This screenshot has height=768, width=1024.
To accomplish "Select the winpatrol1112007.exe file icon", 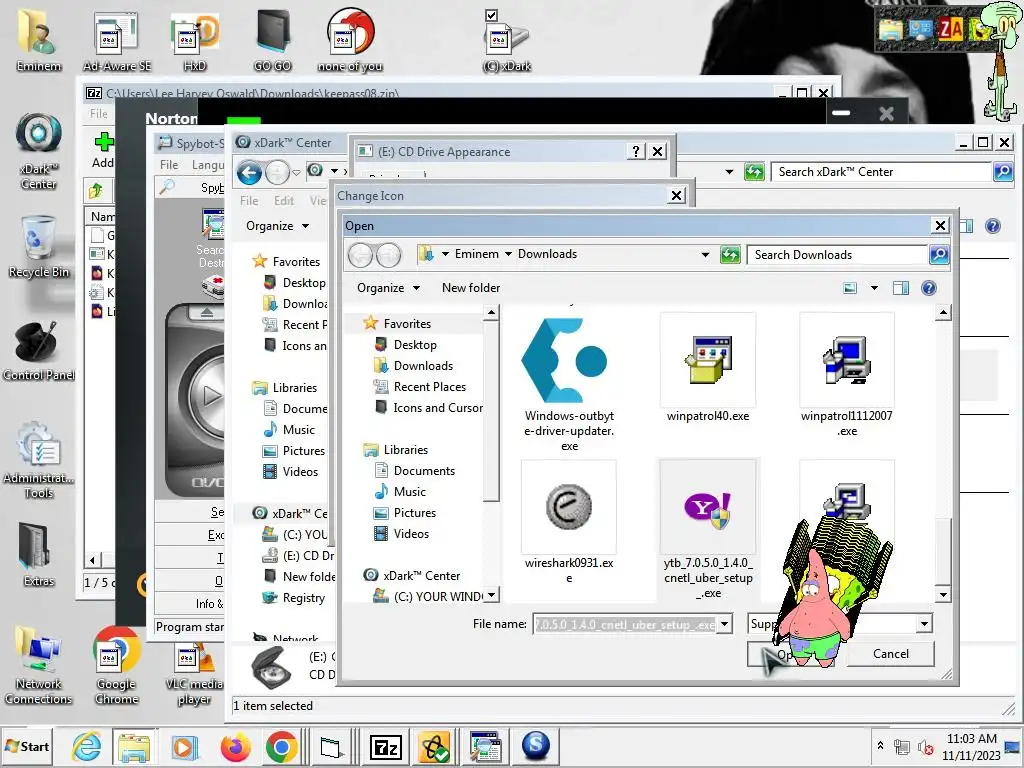I will pos(846,360).
